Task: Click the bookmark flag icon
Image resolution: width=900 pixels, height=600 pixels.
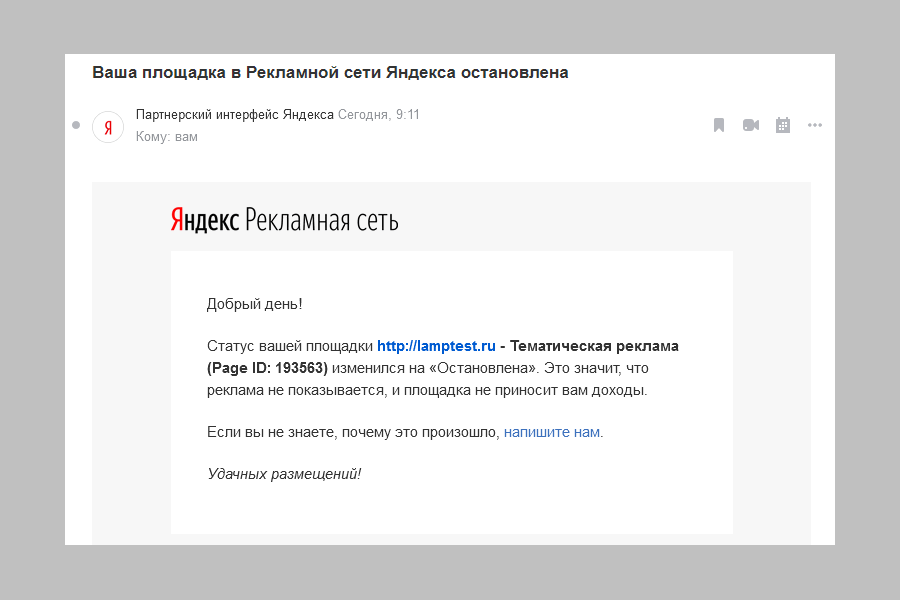Action: coord(718,125)
